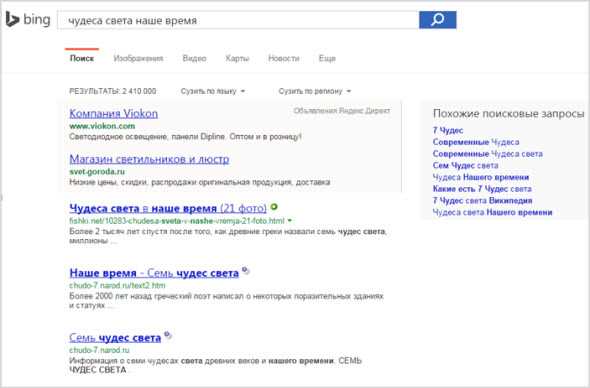
Task: Open the Еще menu
Action: click(327, 58)
